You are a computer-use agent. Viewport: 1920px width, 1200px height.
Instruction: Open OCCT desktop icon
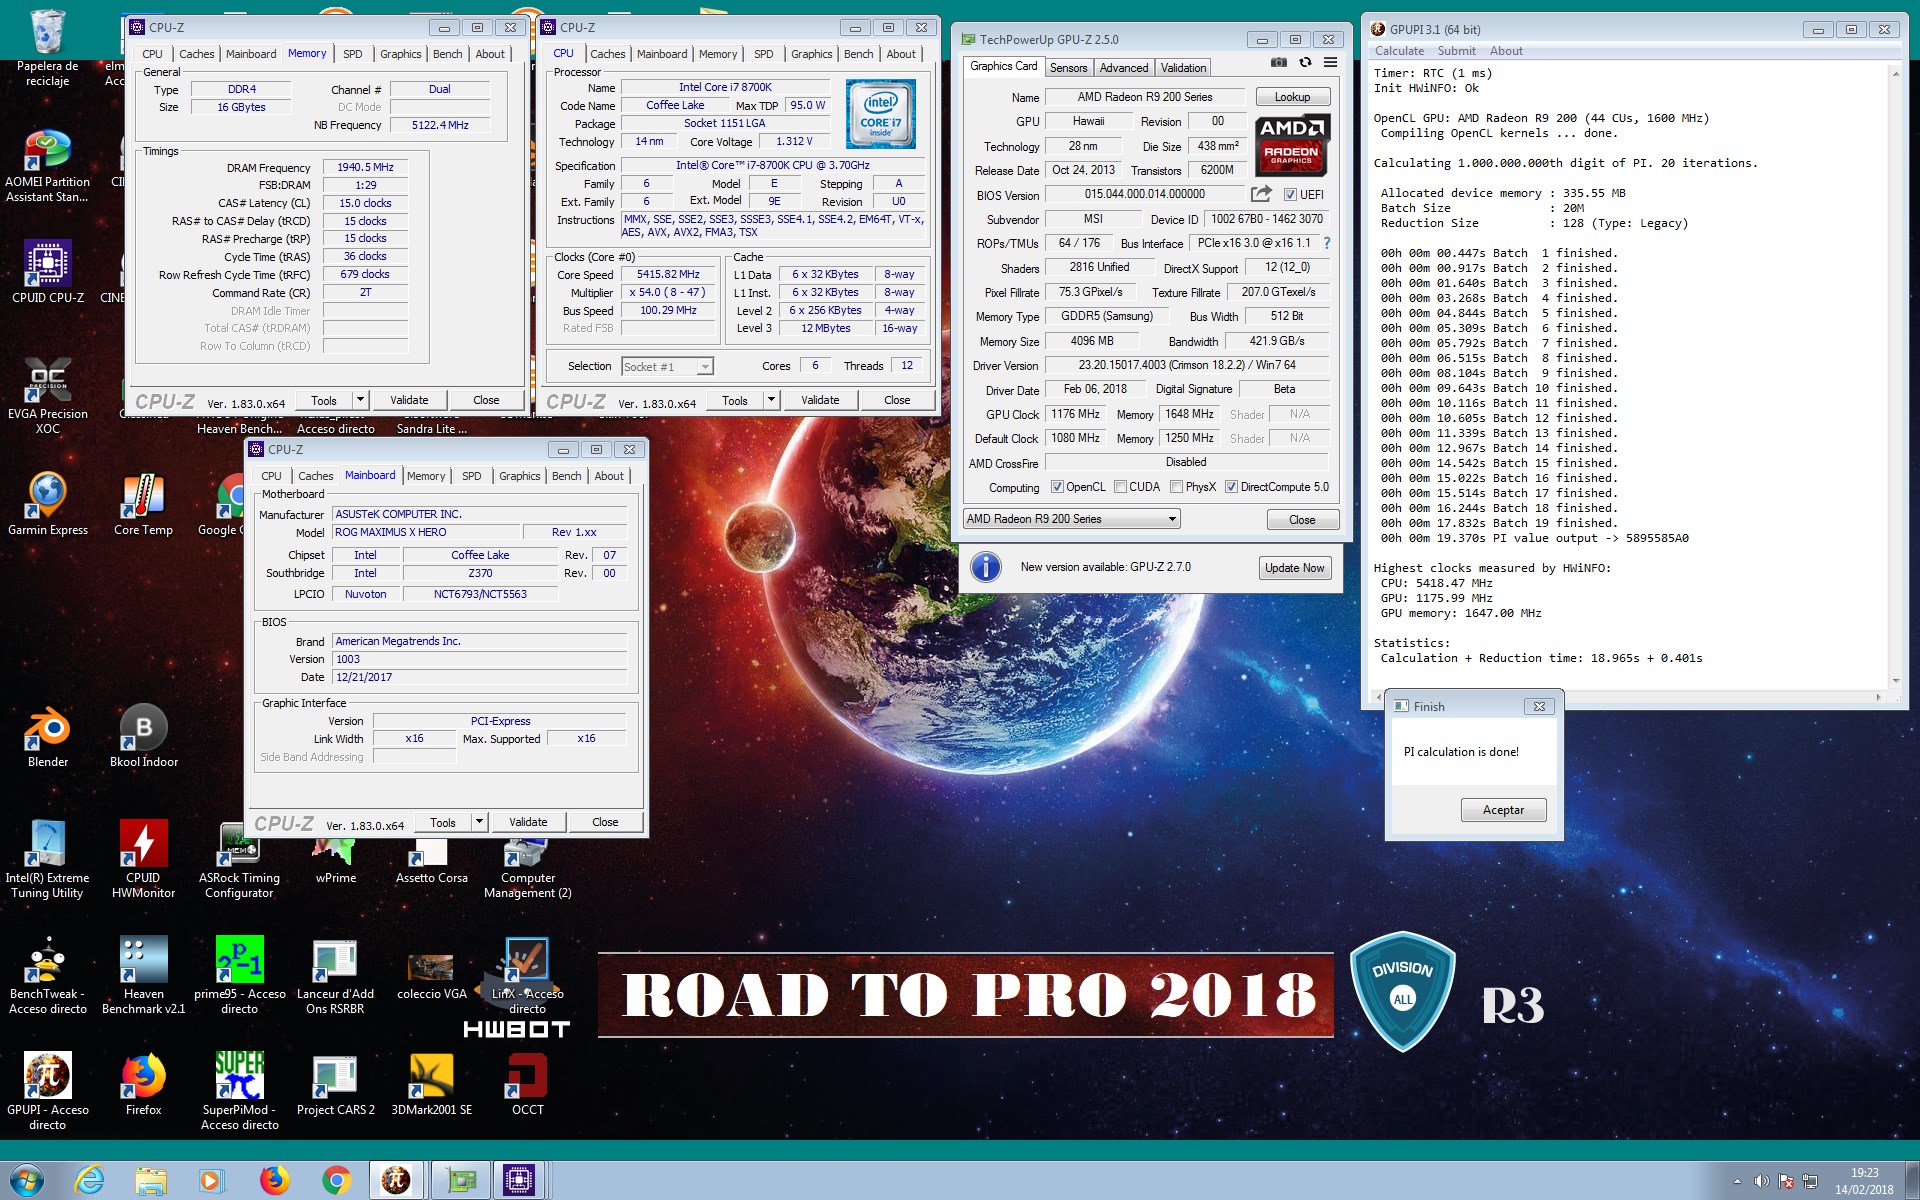527,1084
